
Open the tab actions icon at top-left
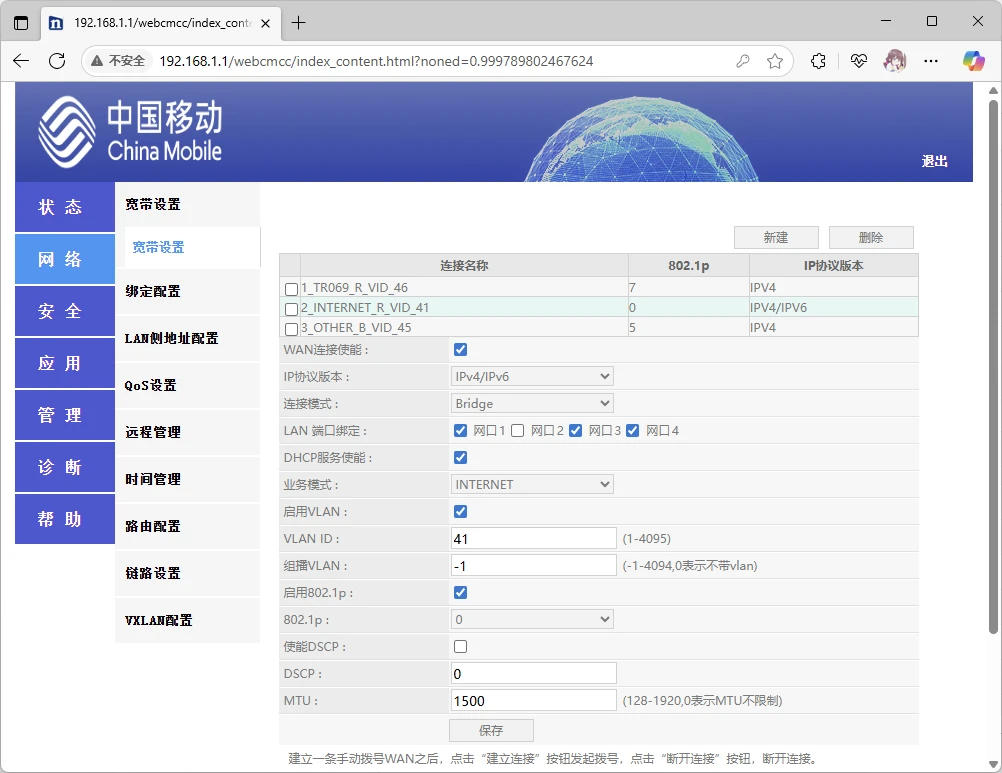[21, 23]
